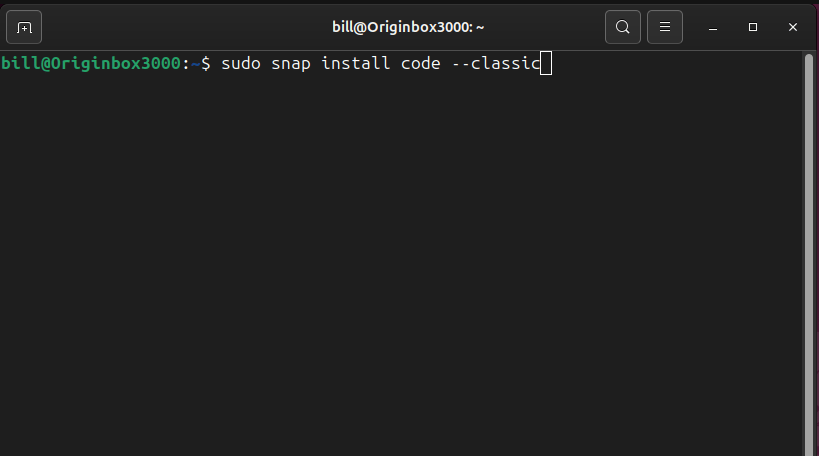Image resolution: width=819 pixels, height=456 pixels.
Task: Maximize the terminal window
Action: [x=753, y=27]
